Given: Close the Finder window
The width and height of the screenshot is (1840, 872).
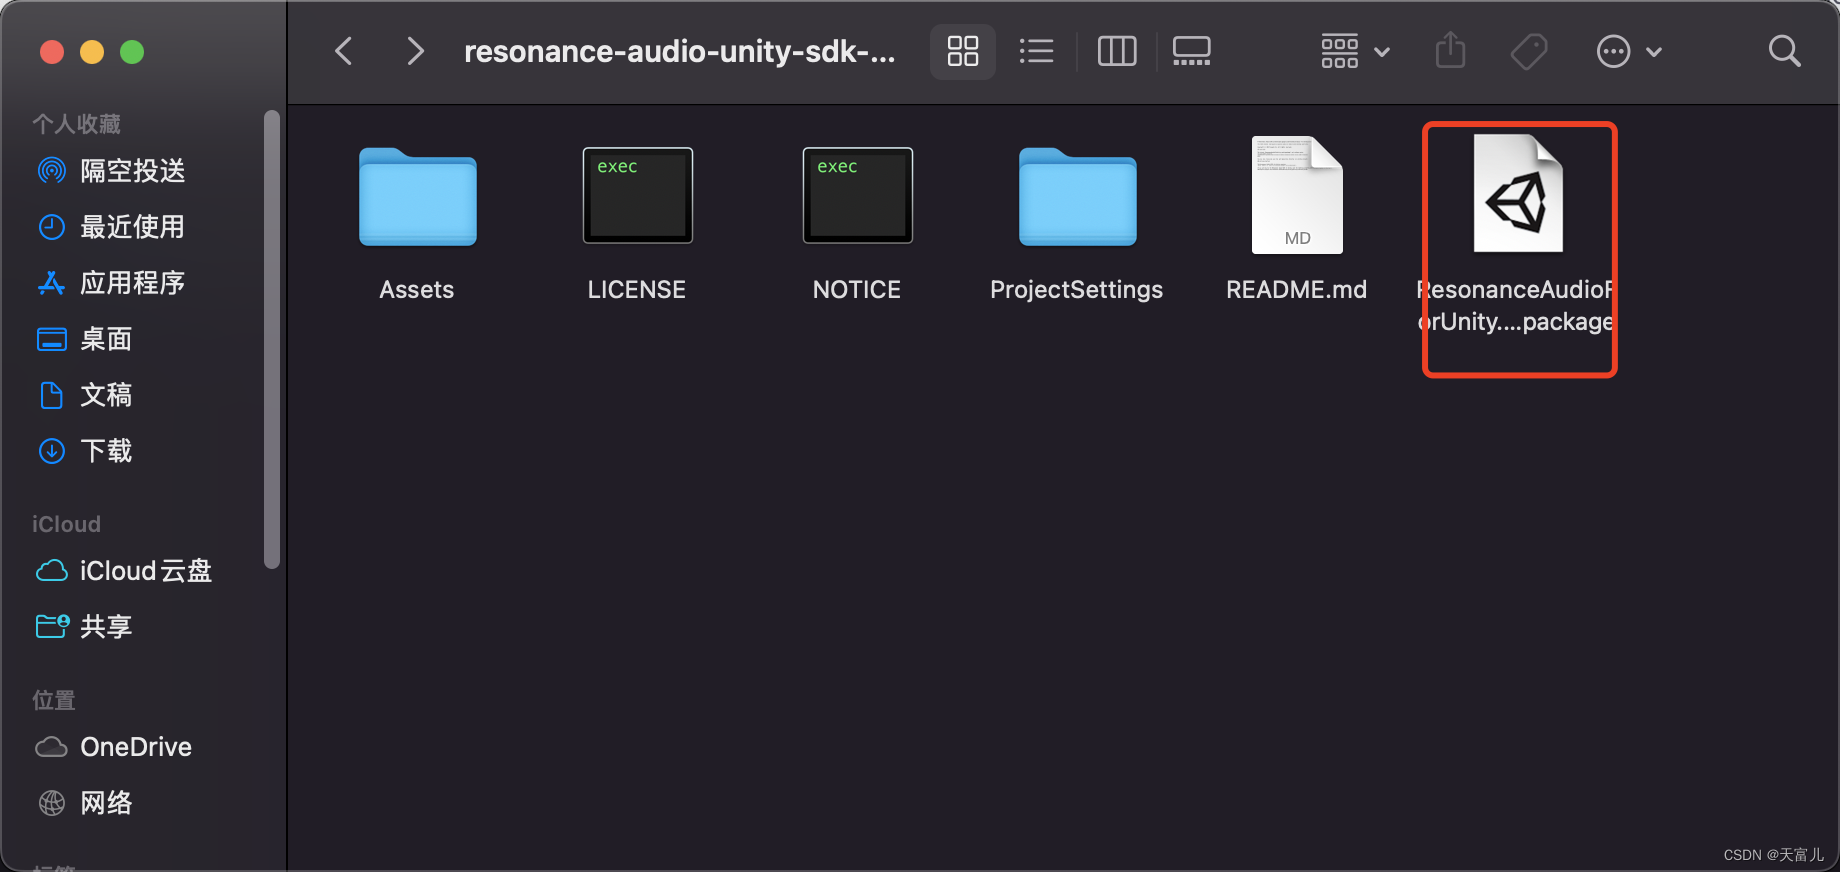Looking at the screenshot, I should coord(52,52).
